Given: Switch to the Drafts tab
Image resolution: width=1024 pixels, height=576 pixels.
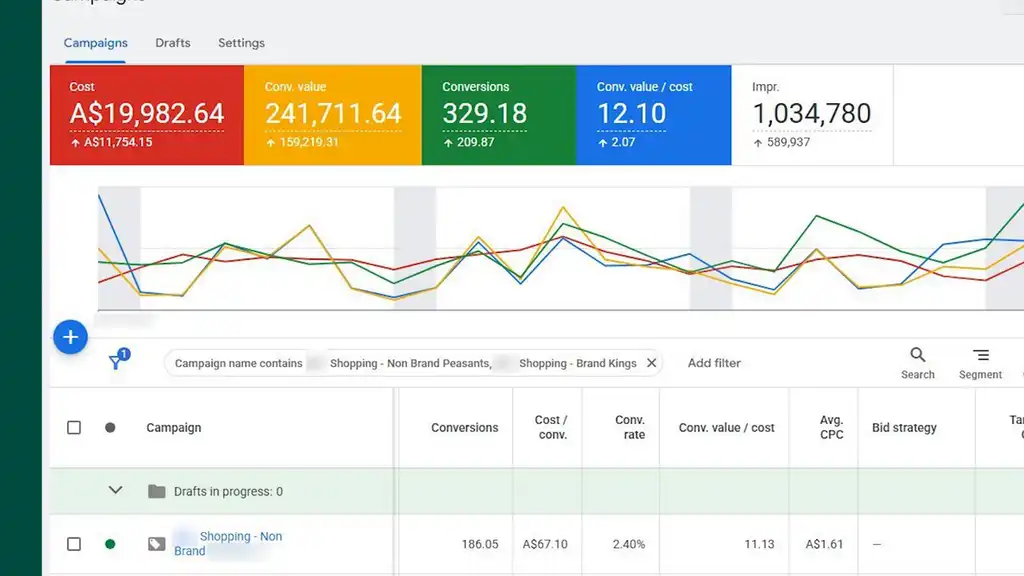Looking at the screenshot, I should coord(173,43).
